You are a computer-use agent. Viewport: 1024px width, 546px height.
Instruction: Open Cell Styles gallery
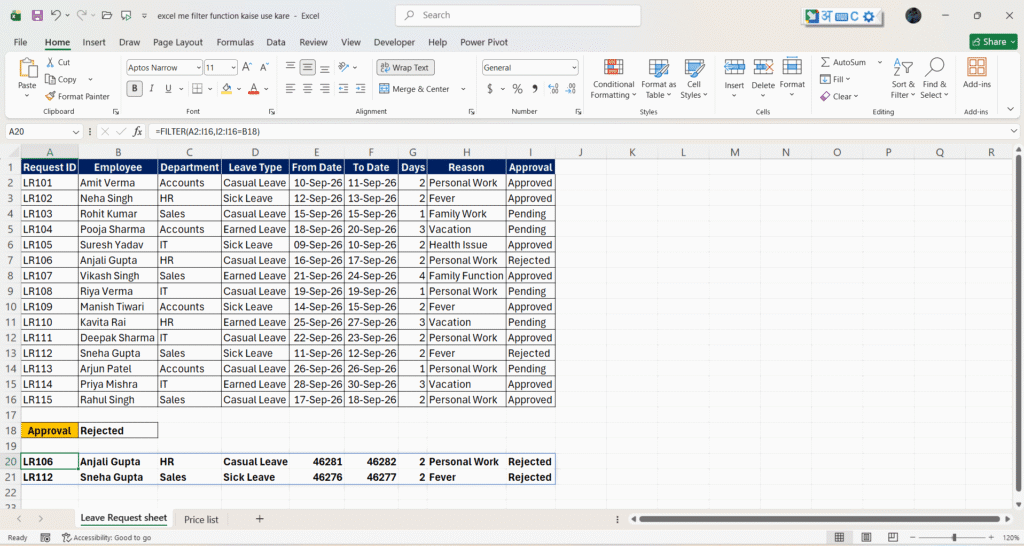694,78
